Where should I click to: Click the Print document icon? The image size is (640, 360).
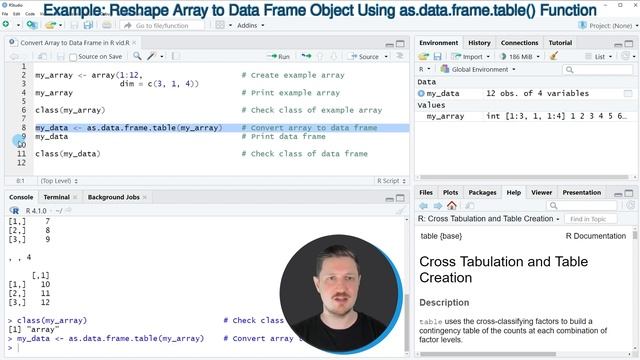pos(107,25)
